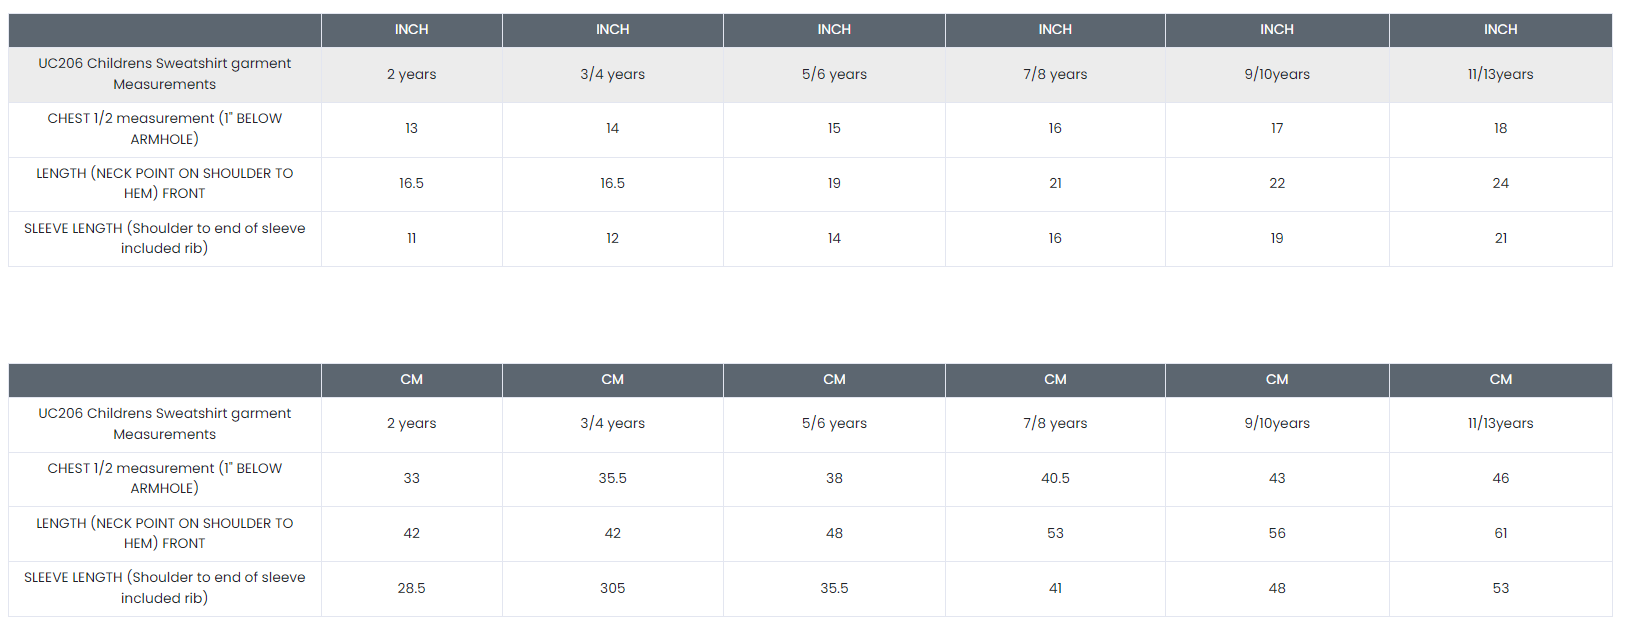
Task: Click the UC206 Childrens Sweatshirt title in CM table
Action: [165, 423]
